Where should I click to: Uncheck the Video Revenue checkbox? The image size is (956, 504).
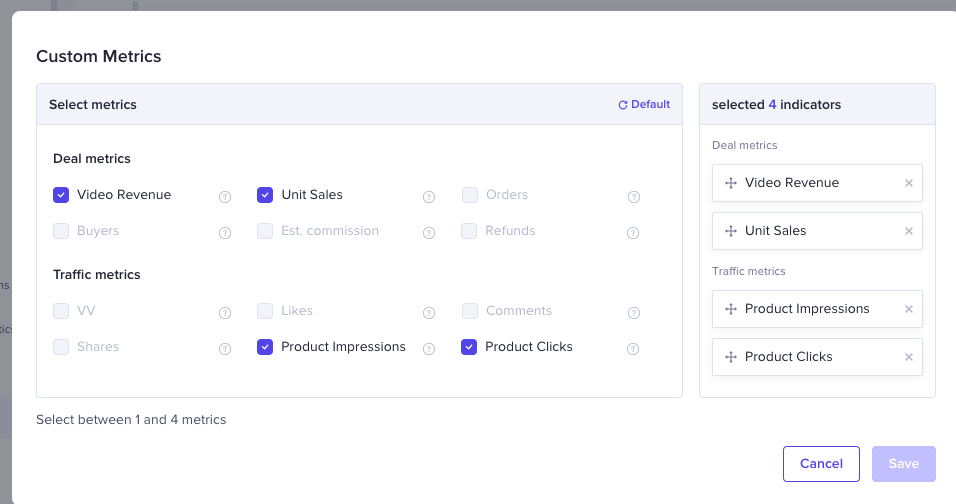click(x=61, y=195)
